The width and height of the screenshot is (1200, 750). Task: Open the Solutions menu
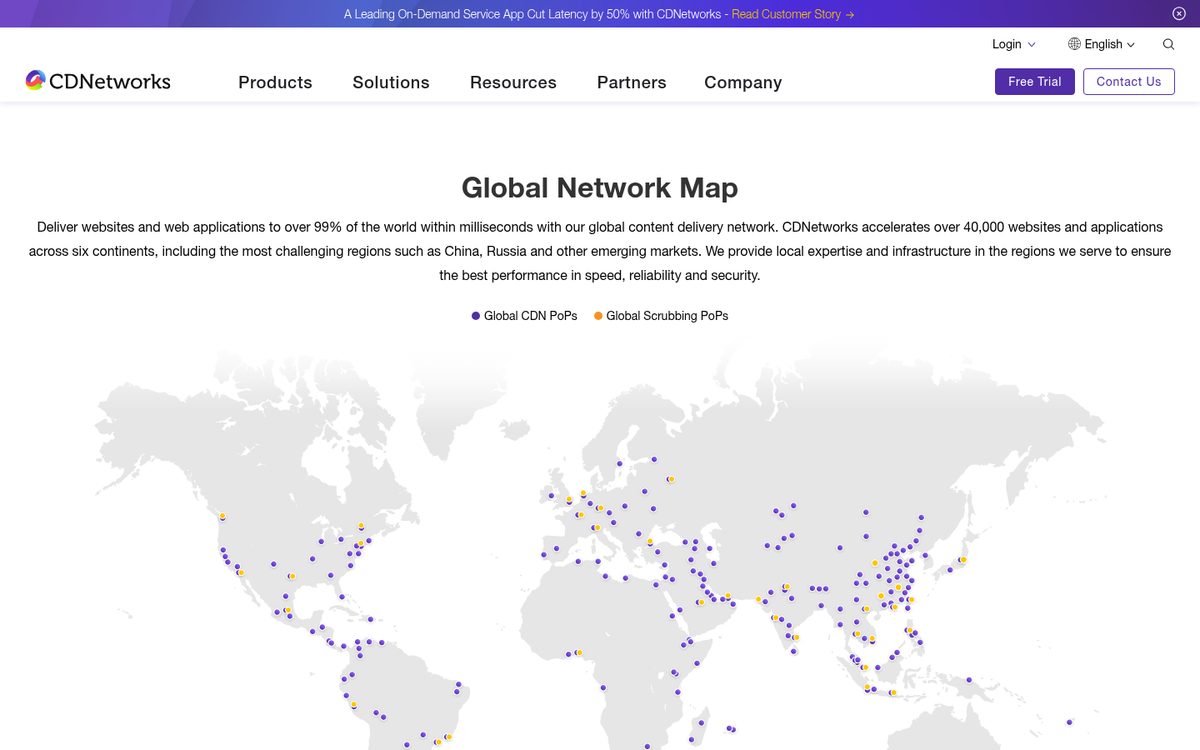point(391,83)
